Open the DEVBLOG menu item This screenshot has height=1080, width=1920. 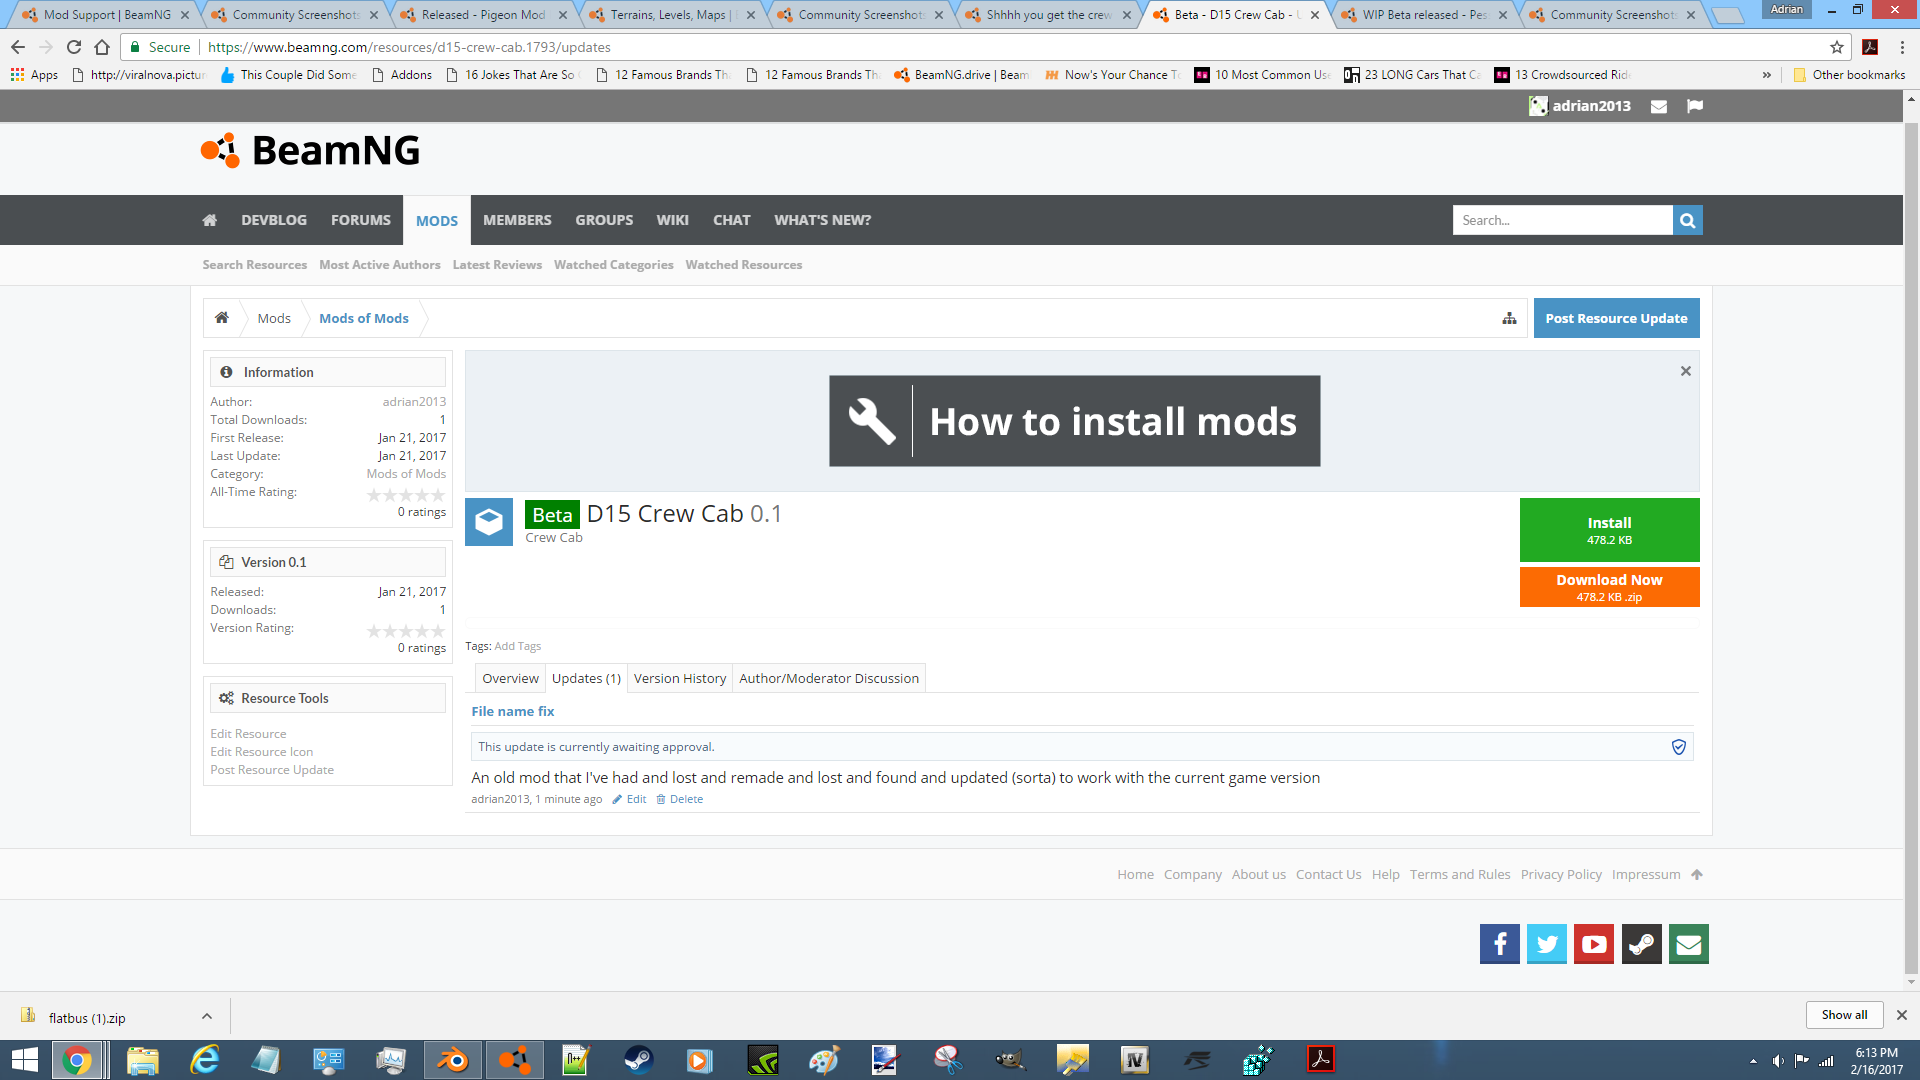[x=274, y=220]
